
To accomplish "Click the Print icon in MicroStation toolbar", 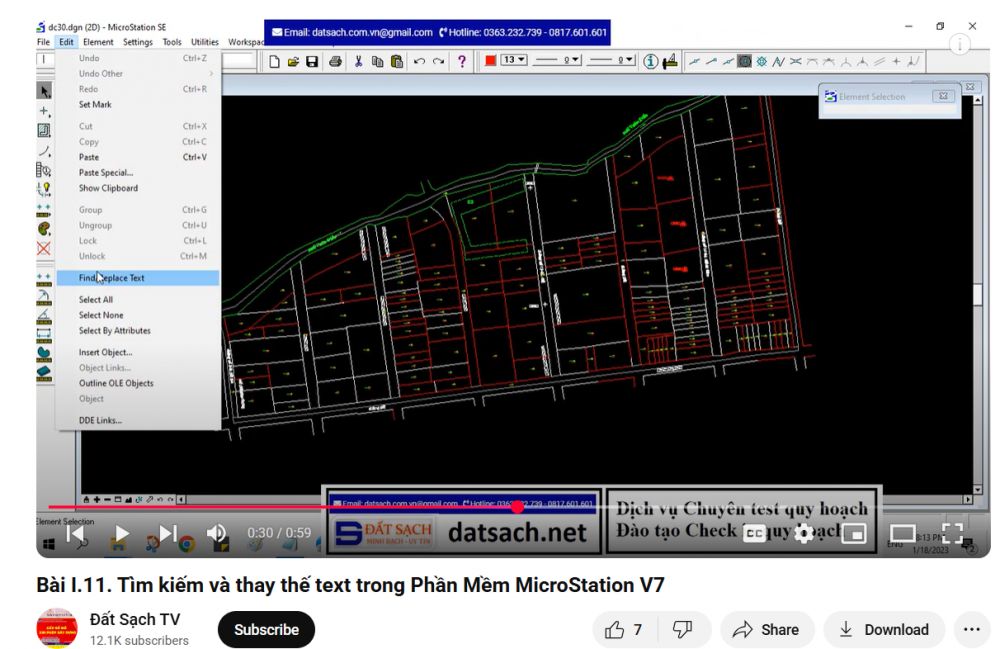I will (x=335, y=61).
